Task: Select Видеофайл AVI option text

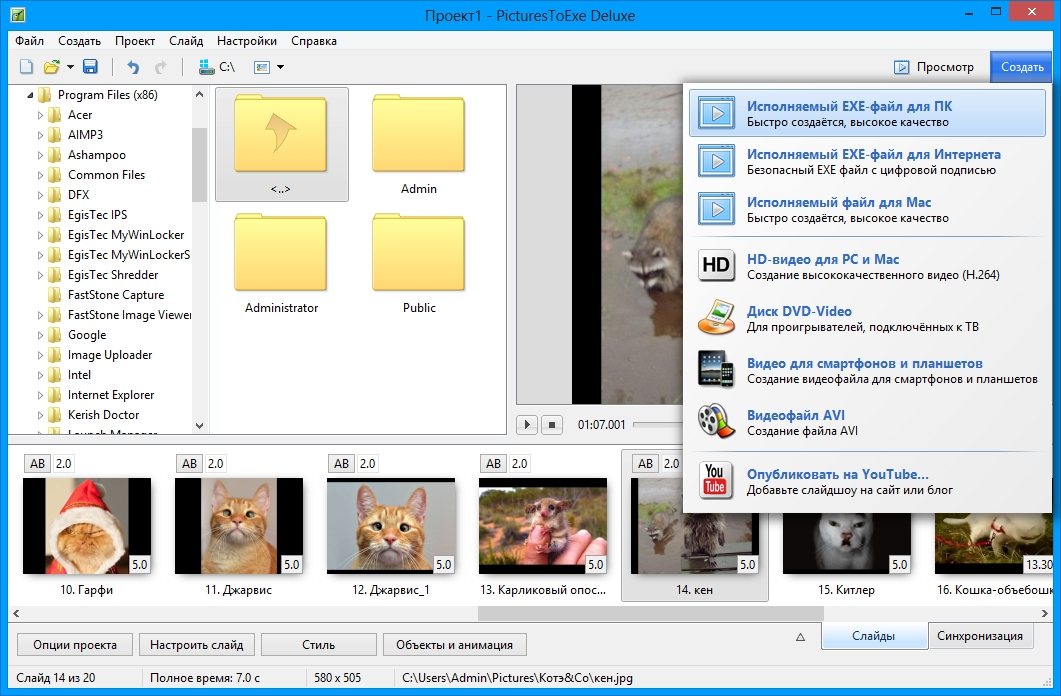Action: click(x=796, y=415)
